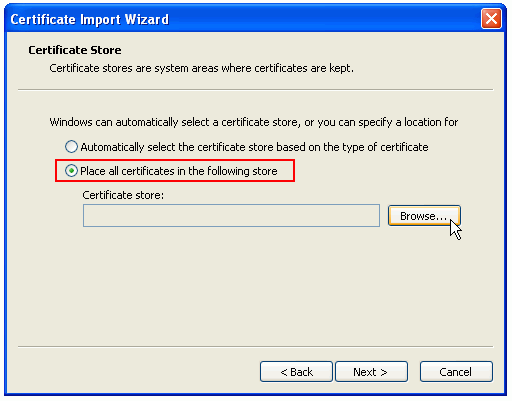512x401 pixels.
Task: Click the mouse pointer arrow beside the Browse button
Action: (455, 229)
